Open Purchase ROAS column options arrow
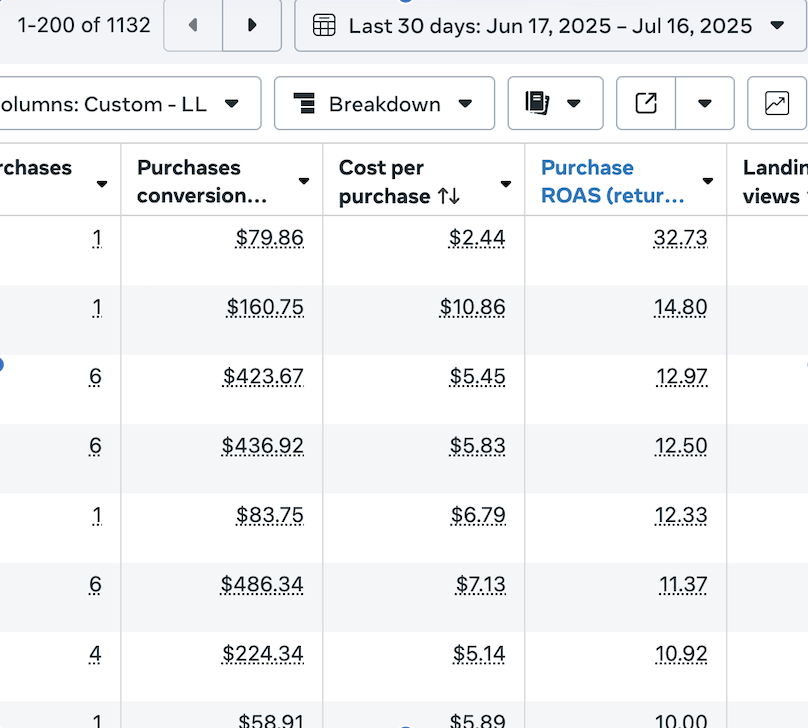The width and height of the screenshot is (808, 728). tap(708, 182)
